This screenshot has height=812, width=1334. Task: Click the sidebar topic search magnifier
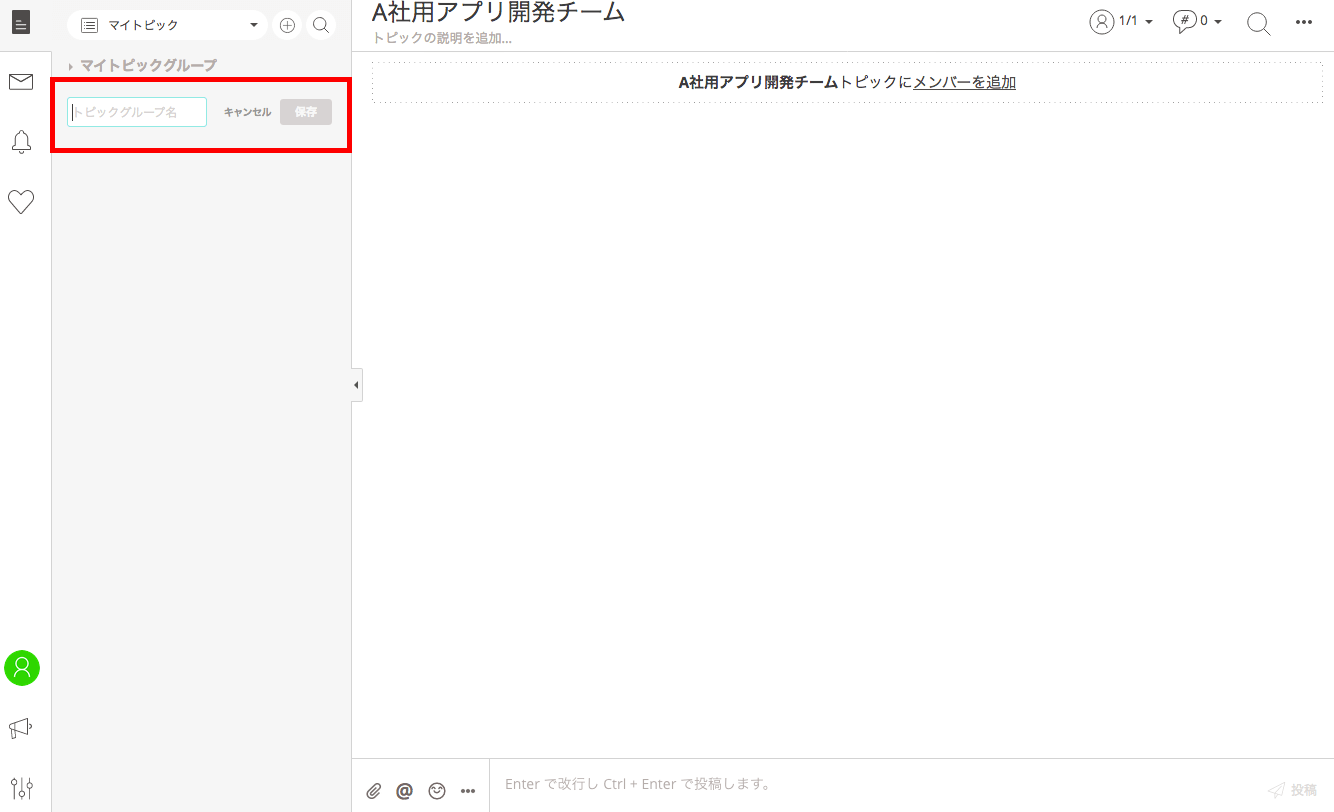321,25
